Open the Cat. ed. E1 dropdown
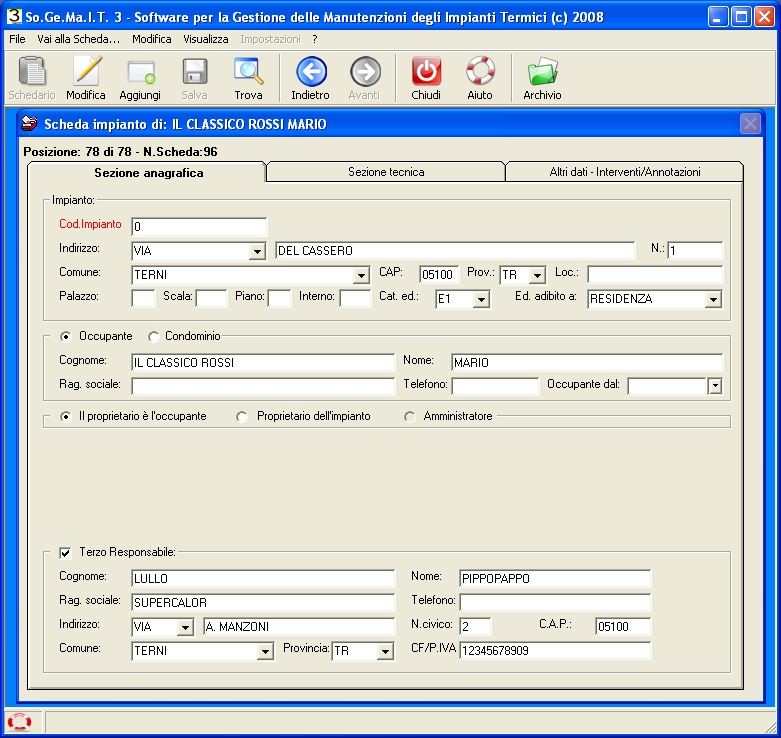The height and width of the screenshot is (738, 781). (481, 299)
